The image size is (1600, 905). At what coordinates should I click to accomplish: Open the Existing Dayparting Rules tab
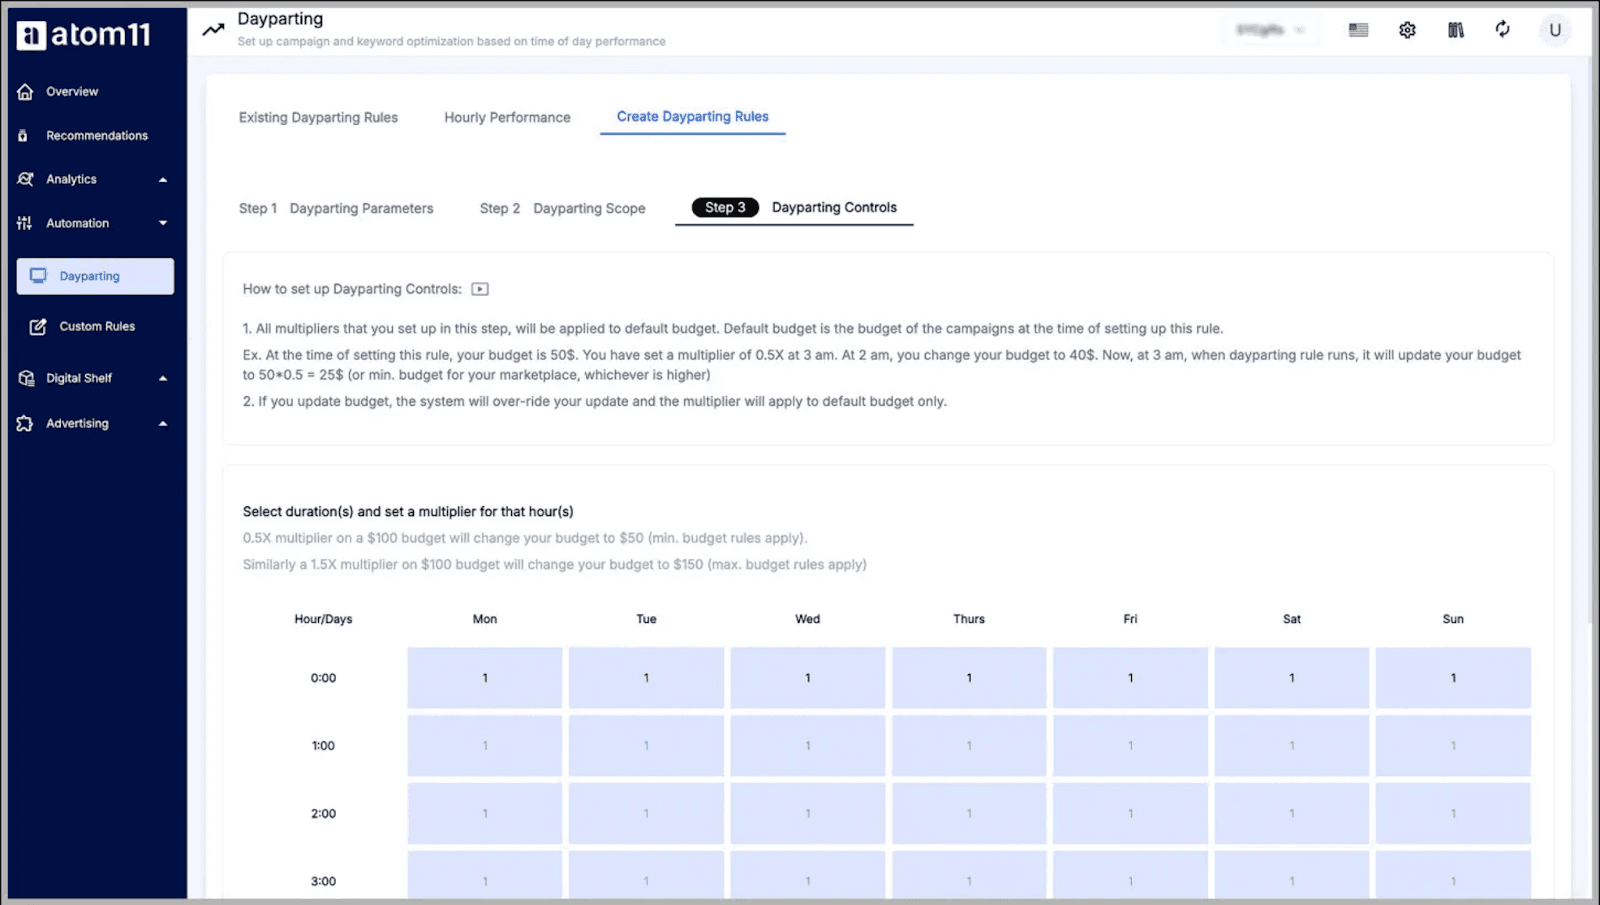tap(318, 117)
